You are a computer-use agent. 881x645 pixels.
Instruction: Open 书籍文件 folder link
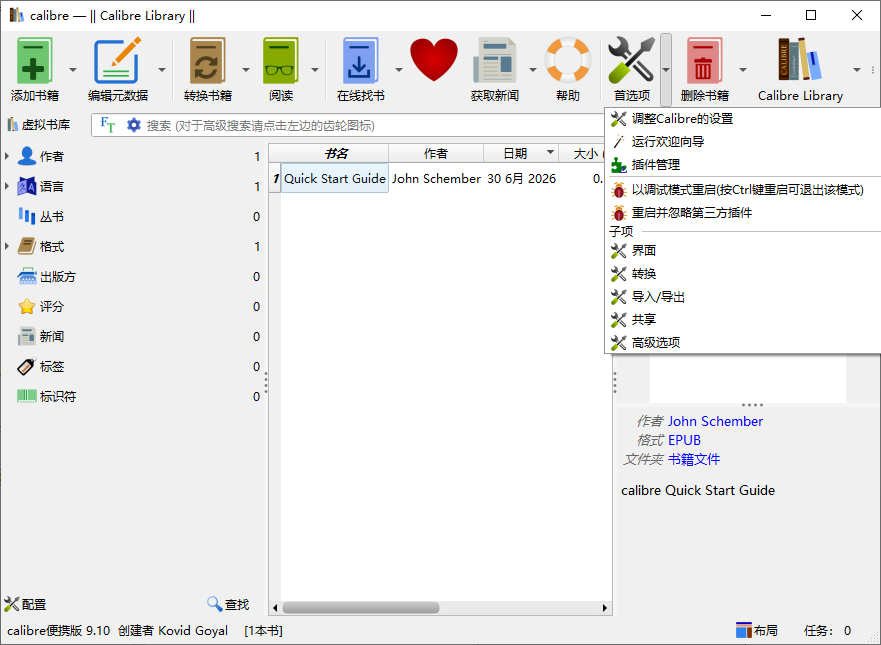694,460
